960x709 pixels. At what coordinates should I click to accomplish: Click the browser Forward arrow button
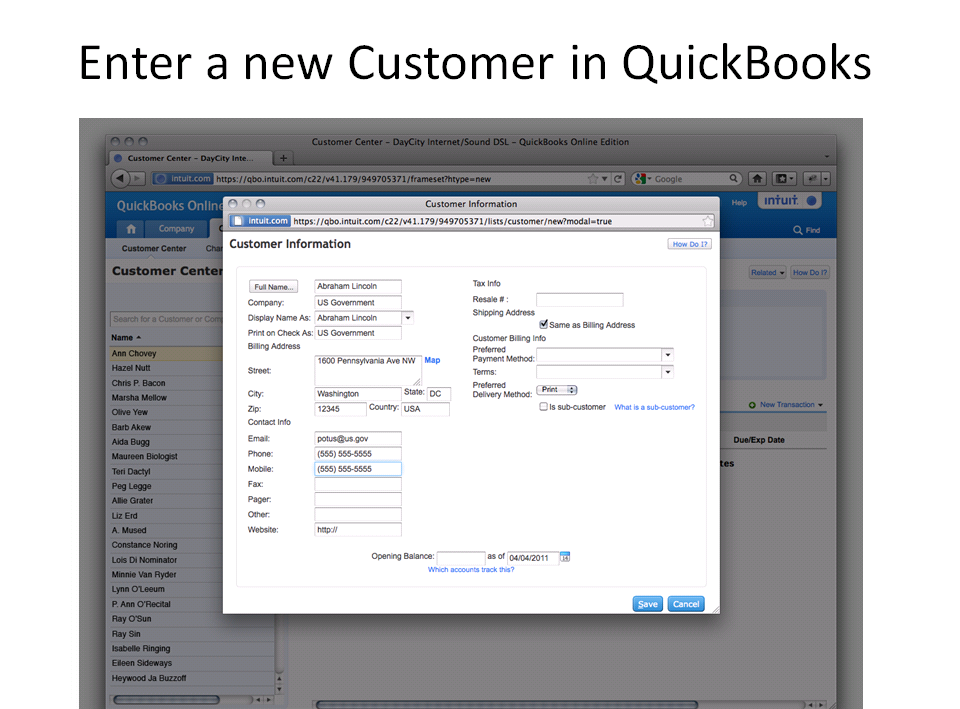138,178
